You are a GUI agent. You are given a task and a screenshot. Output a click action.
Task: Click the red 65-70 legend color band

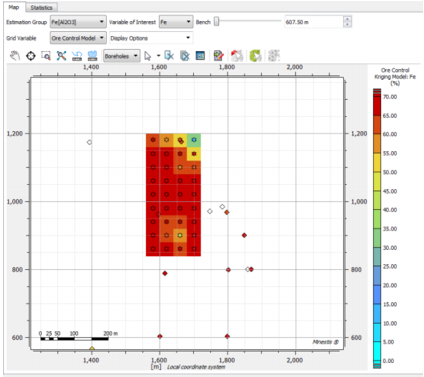pos(377,106)
